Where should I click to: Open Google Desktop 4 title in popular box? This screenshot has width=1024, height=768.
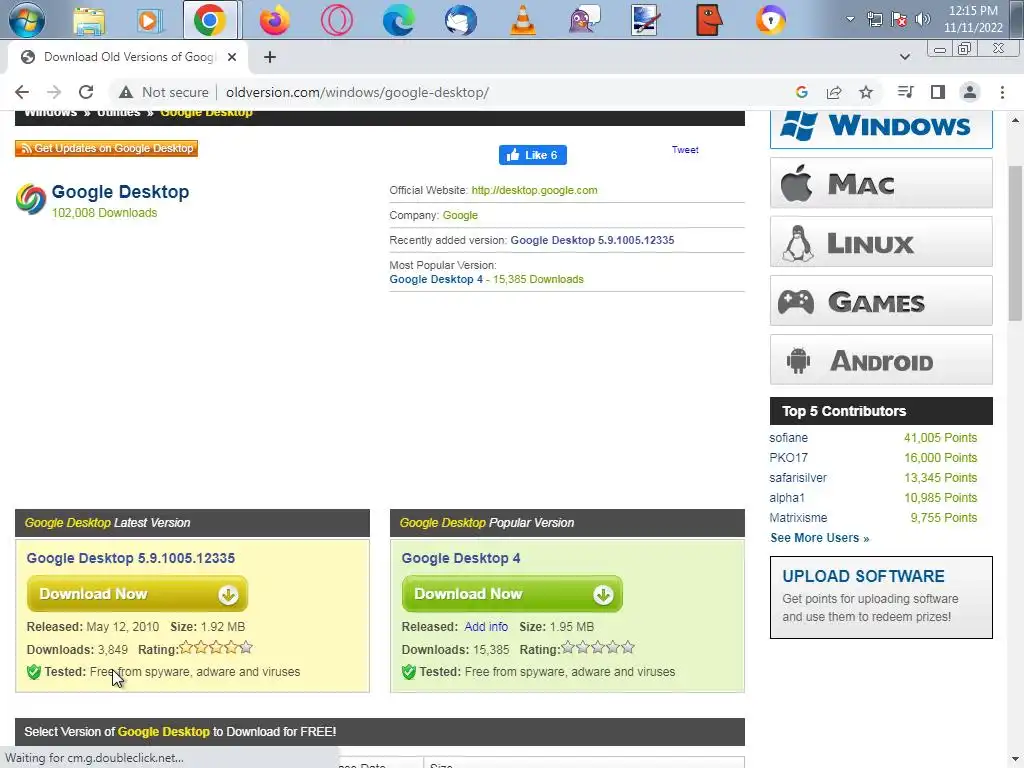tap(461, 558)
